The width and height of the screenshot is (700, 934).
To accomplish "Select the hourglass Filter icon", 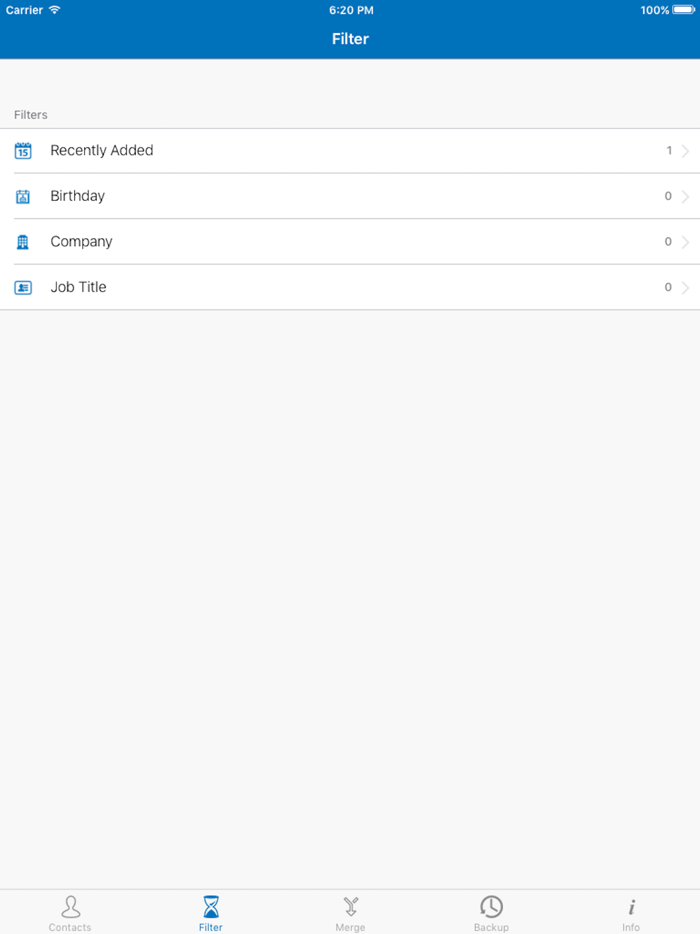I will pyautogui.click(x=210, y=906).
